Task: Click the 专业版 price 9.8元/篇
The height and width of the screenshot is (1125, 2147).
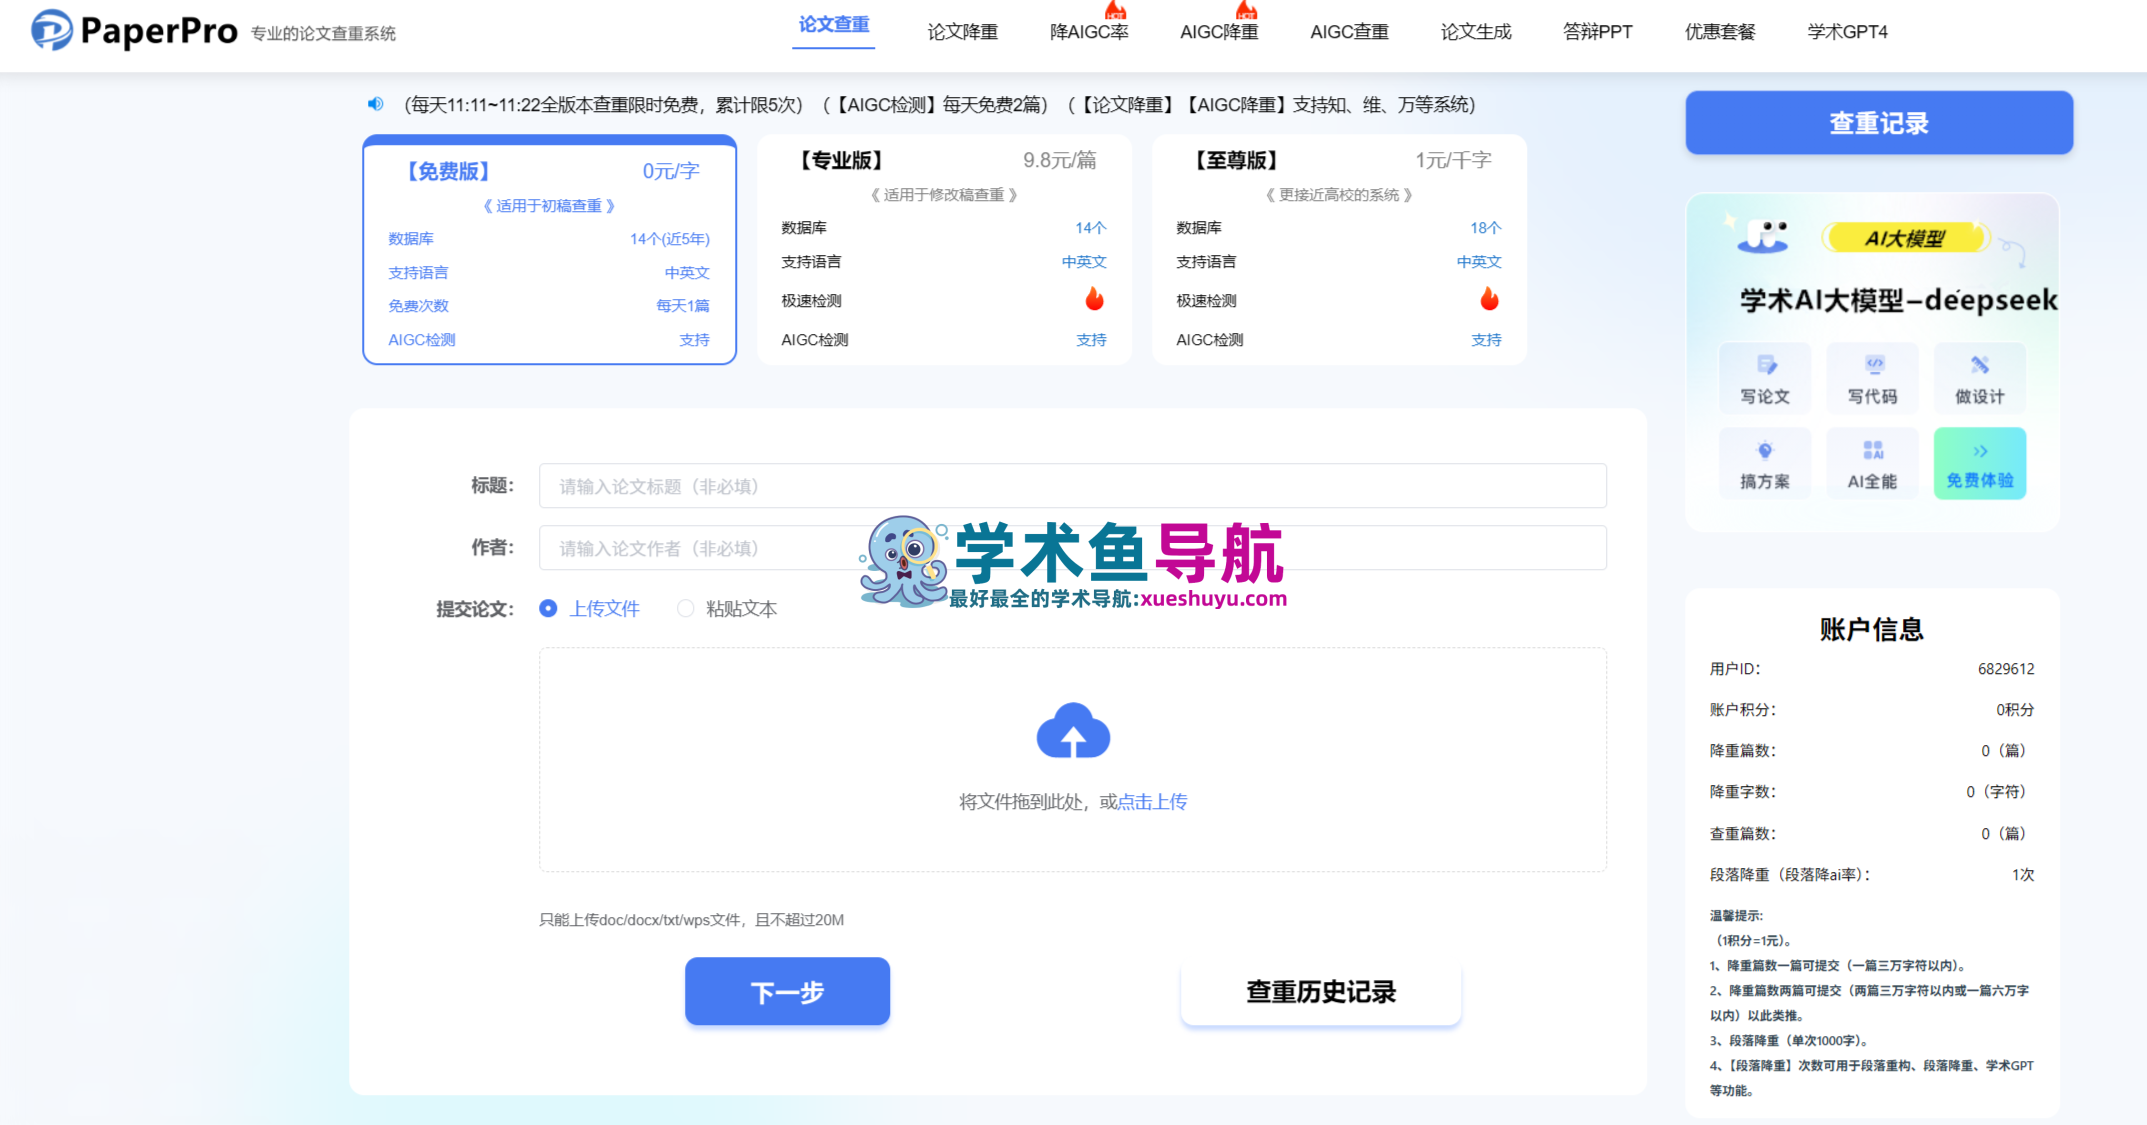Action: point(1059,160)
